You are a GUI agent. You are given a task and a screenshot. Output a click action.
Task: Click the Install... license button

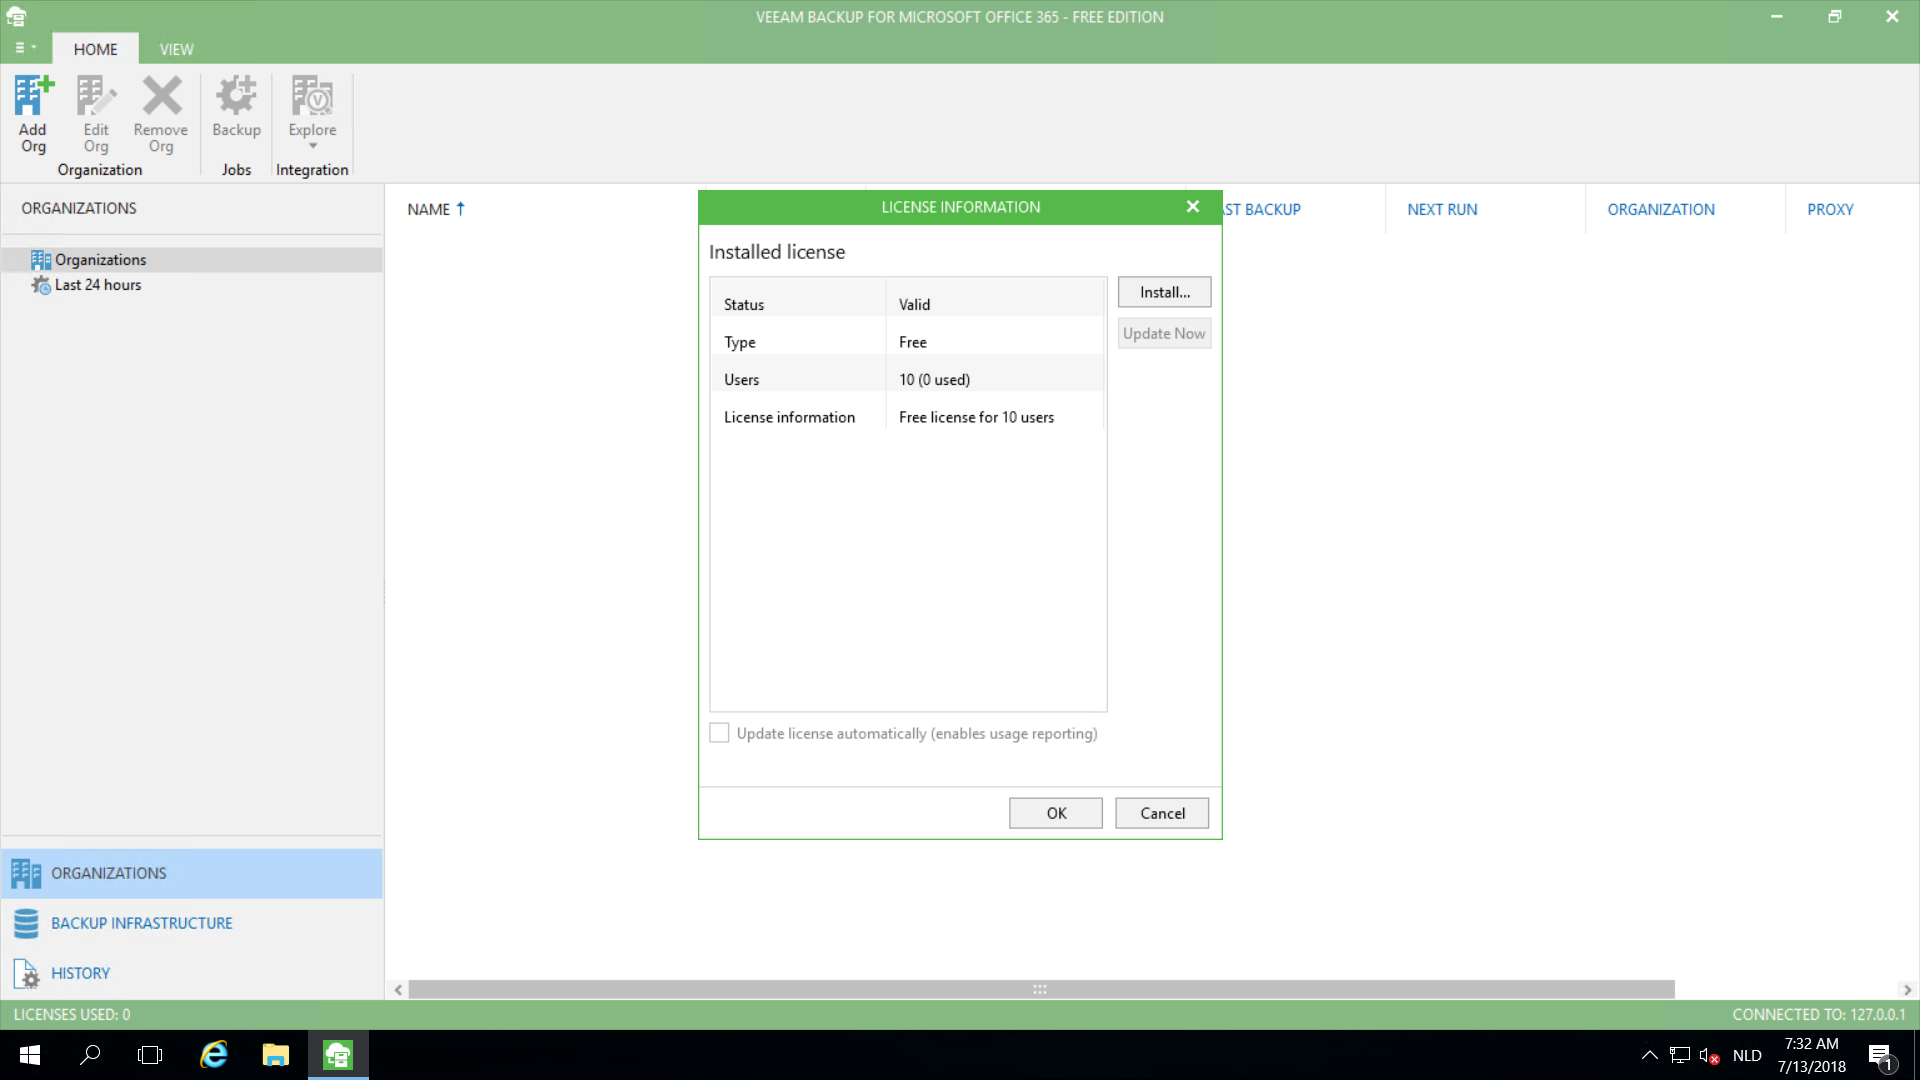[1164, 292]
